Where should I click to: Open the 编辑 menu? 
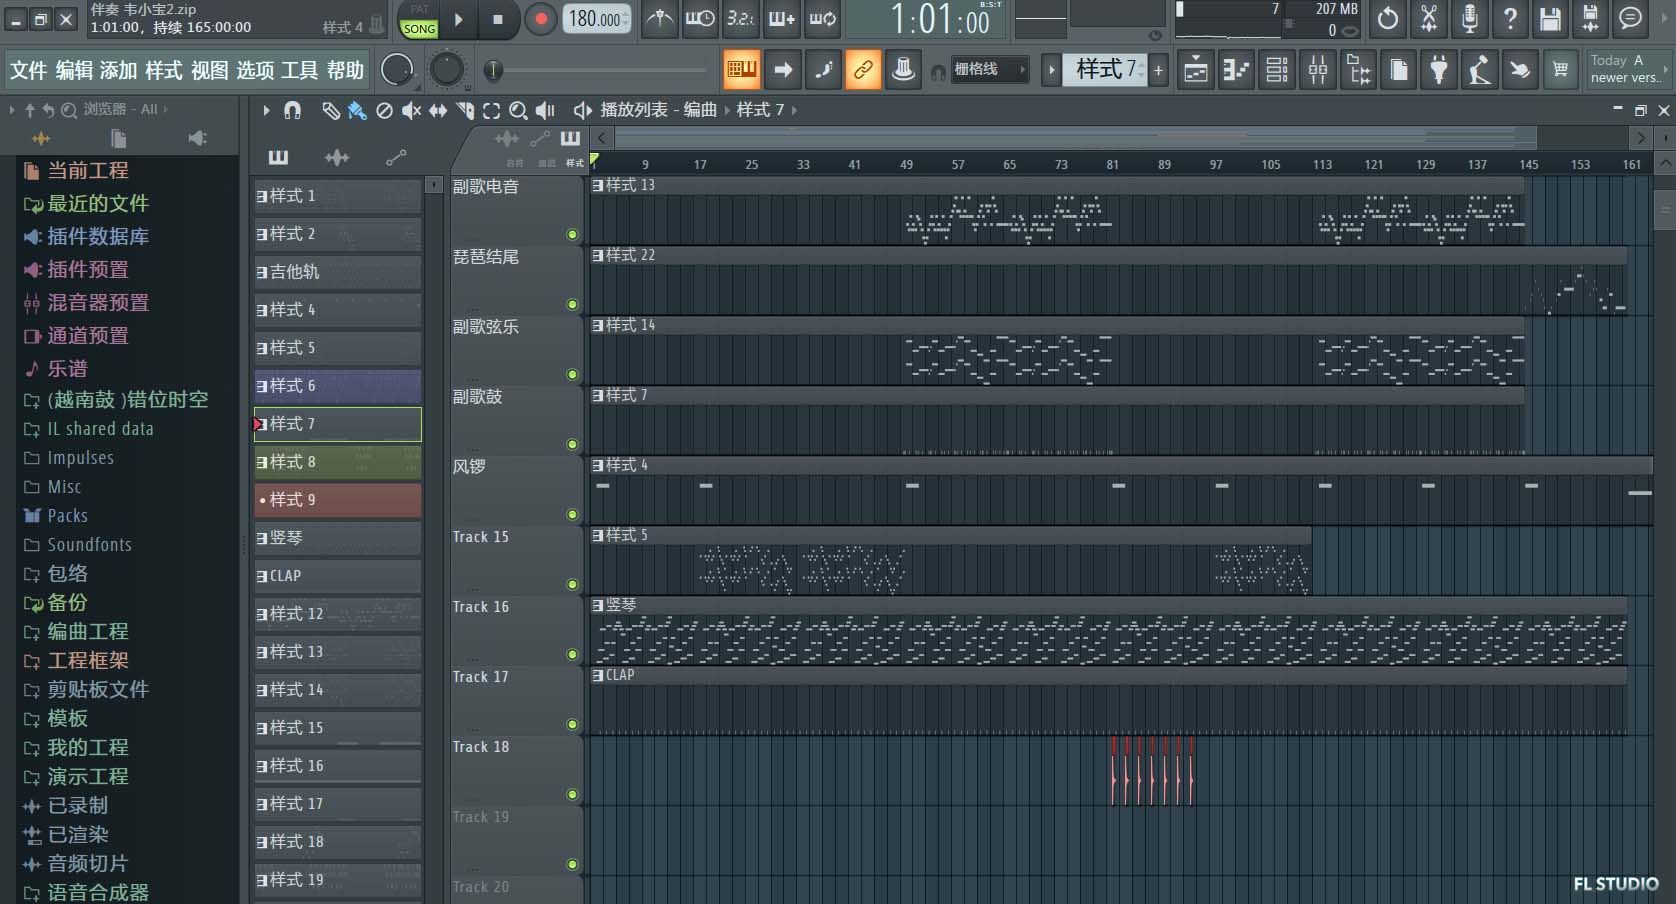[74, 70]
